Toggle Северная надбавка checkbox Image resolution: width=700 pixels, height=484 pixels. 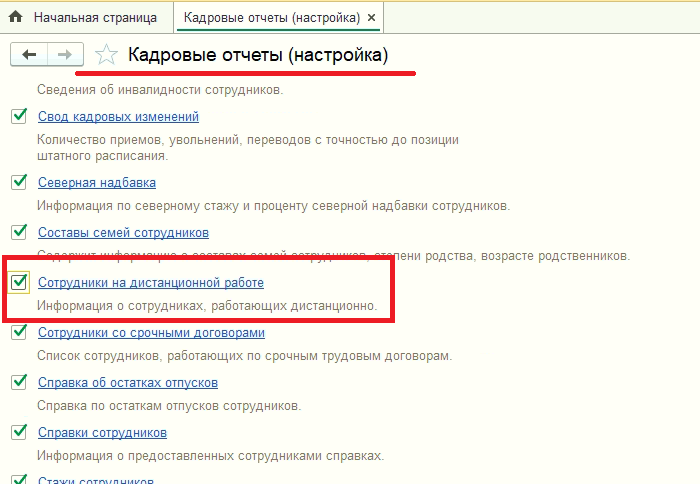point(19,182)
